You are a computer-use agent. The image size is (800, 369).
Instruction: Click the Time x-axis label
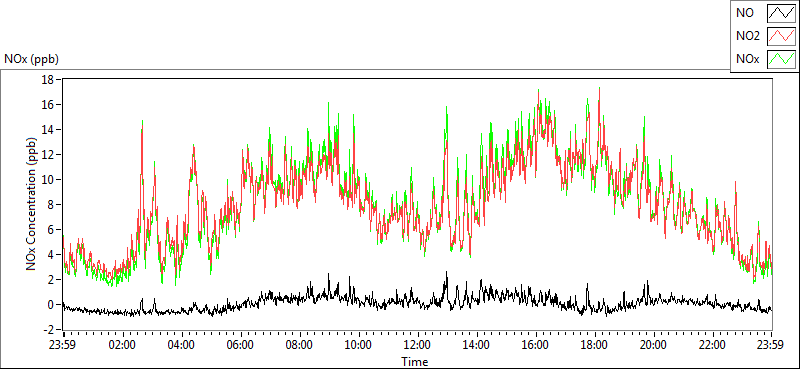tap(414, 361)
